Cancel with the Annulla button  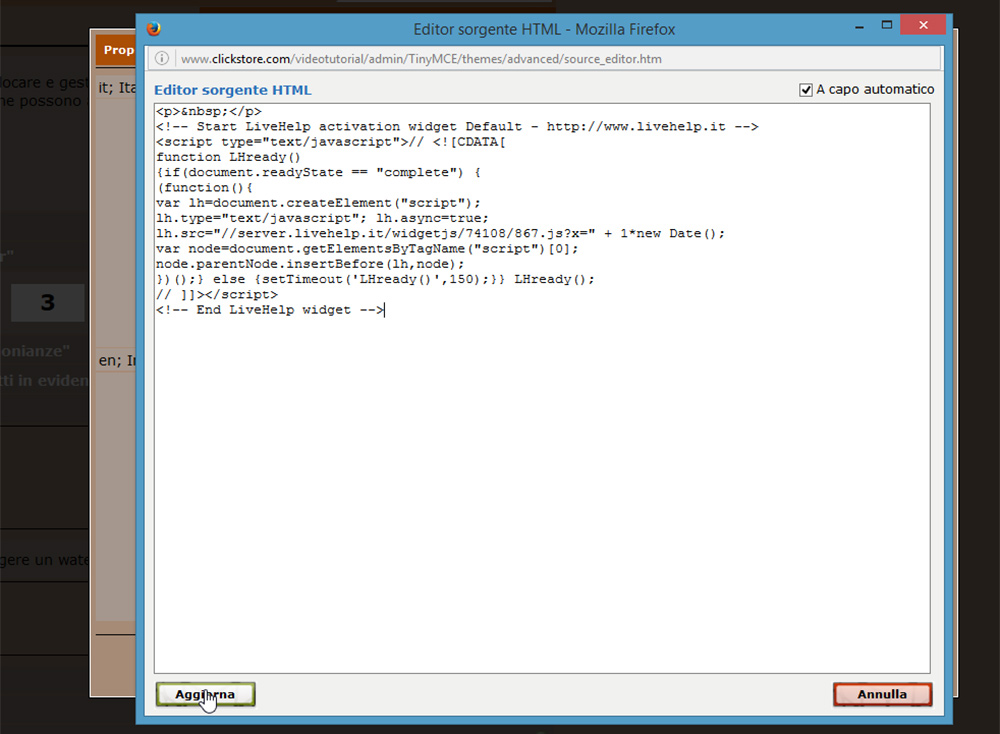[x=882, y=694]
